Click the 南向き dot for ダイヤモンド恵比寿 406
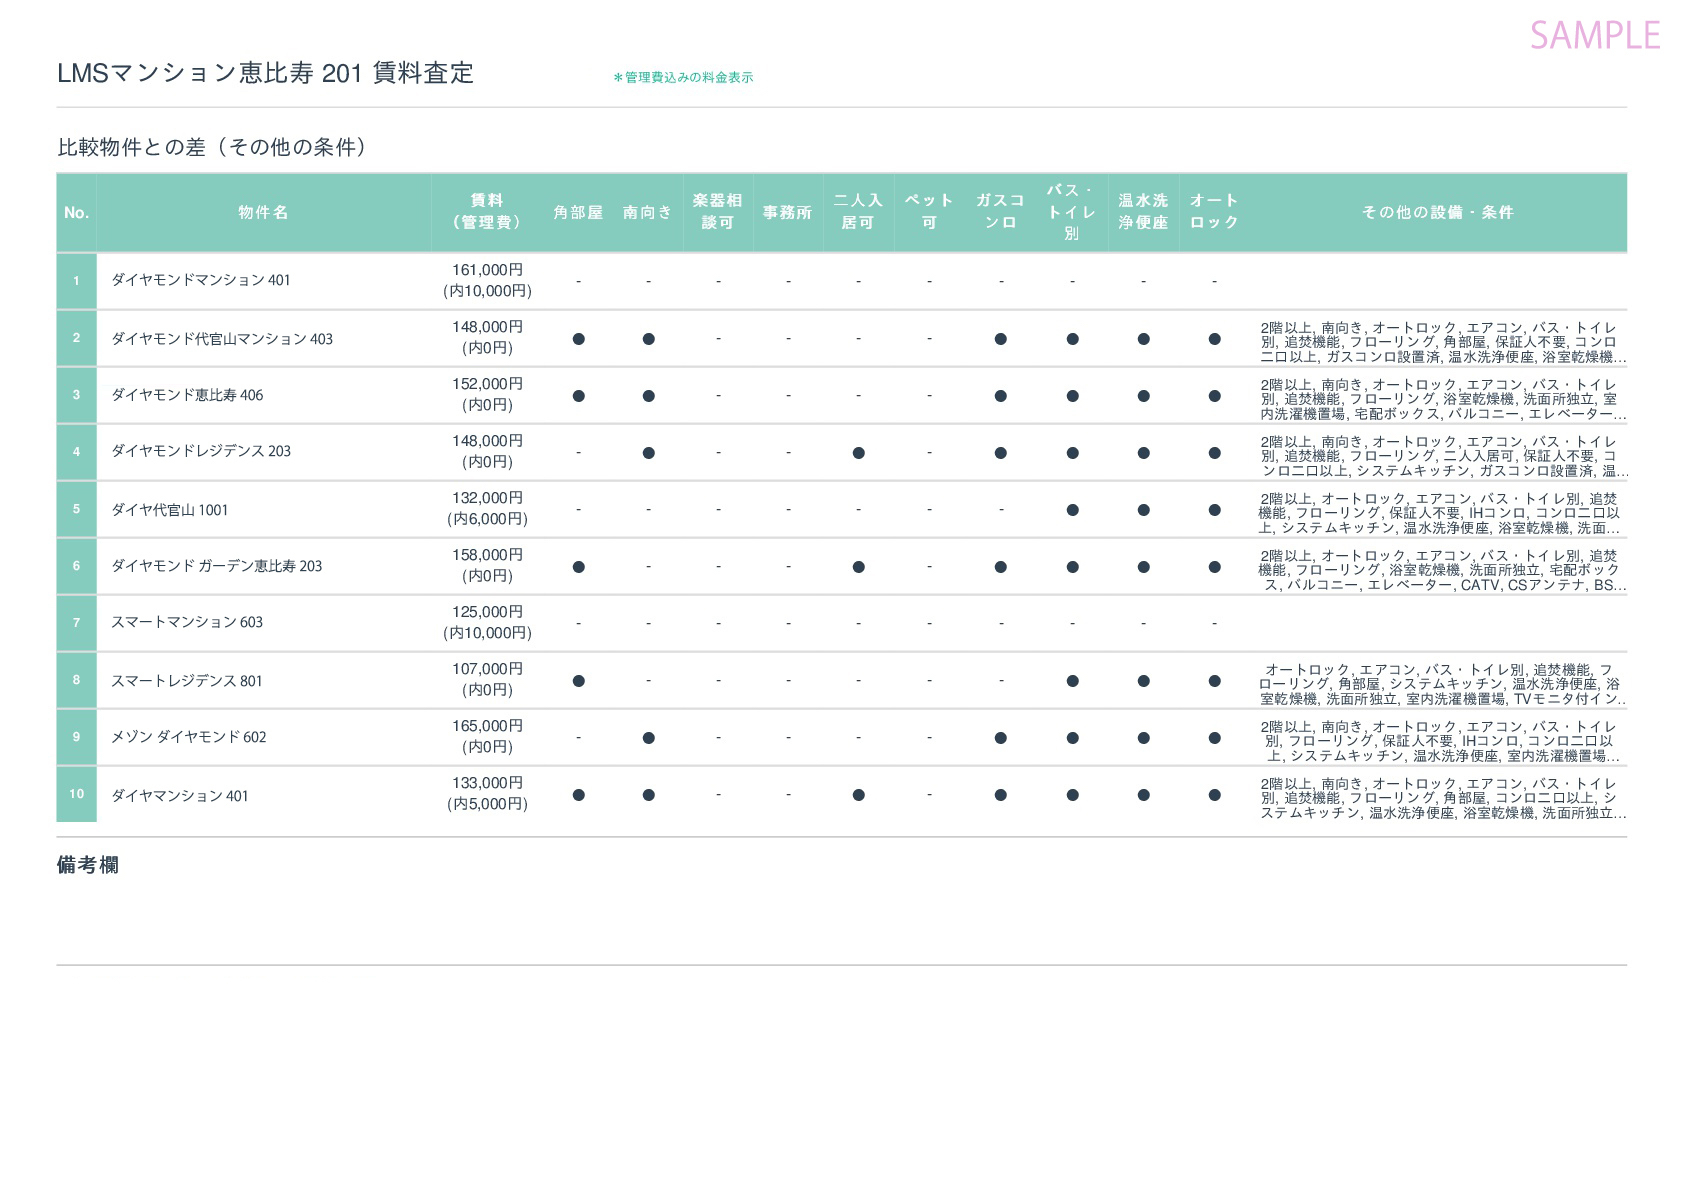1684x1190 pixels. click(x=648, y=396)
